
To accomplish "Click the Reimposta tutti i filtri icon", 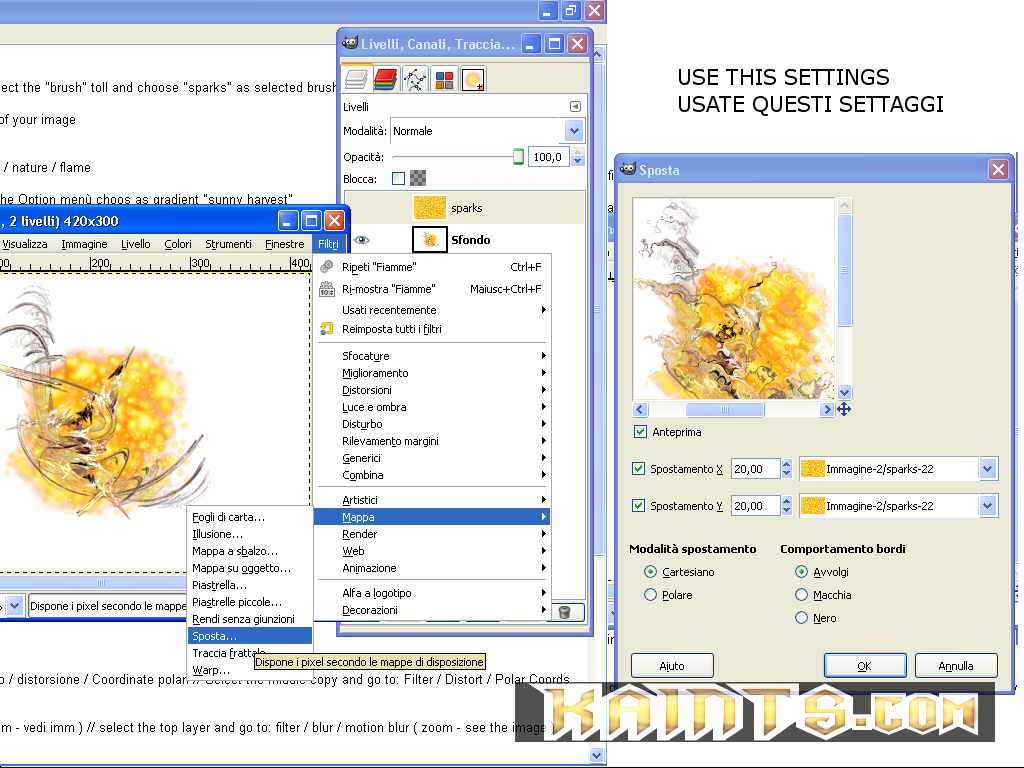I will pos(327,328).
